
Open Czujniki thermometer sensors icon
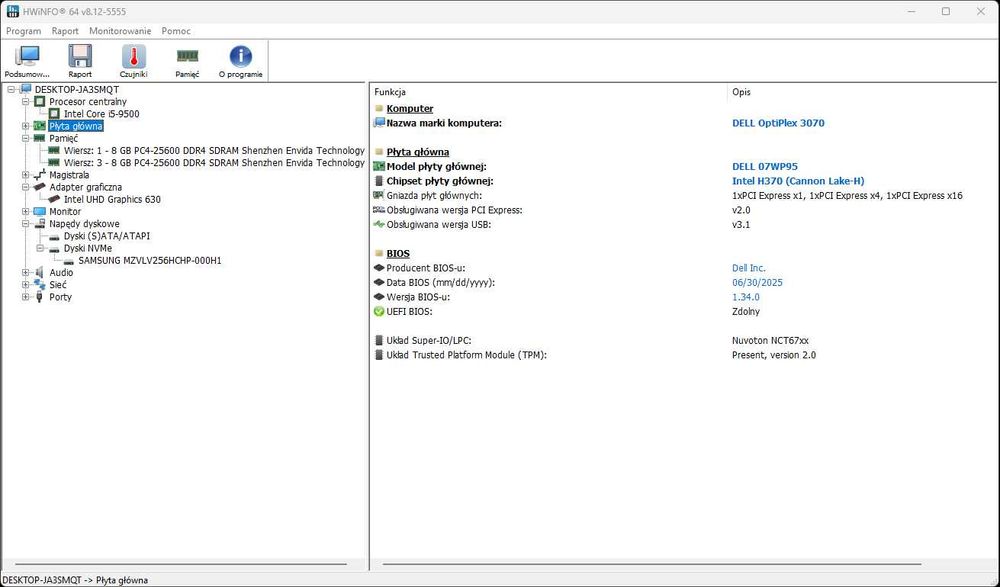click(133, 57)
